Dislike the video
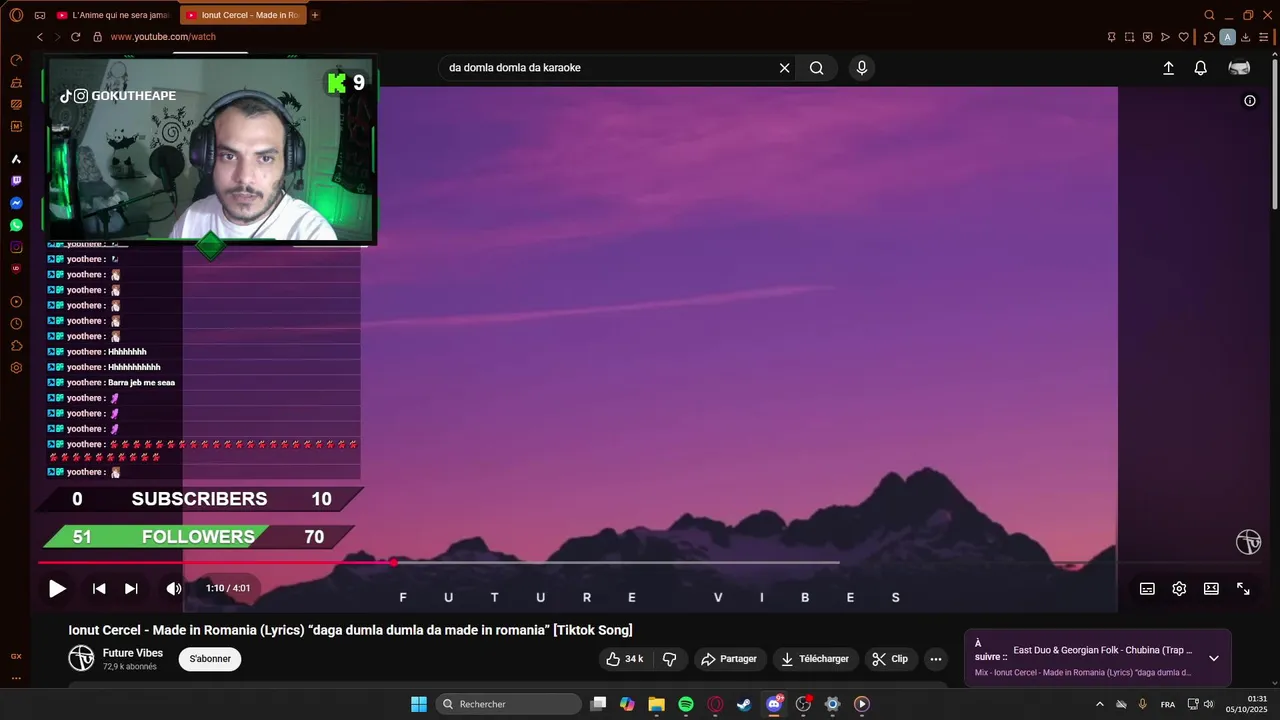Viewport: 1280px width, 720px height. (670, 659)
